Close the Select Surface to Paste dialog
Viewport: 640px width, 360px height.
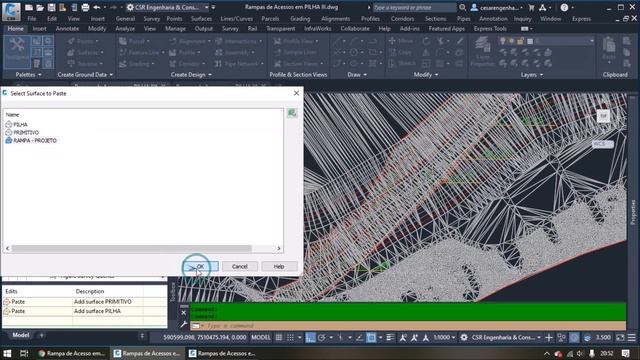tap(296, 93)
